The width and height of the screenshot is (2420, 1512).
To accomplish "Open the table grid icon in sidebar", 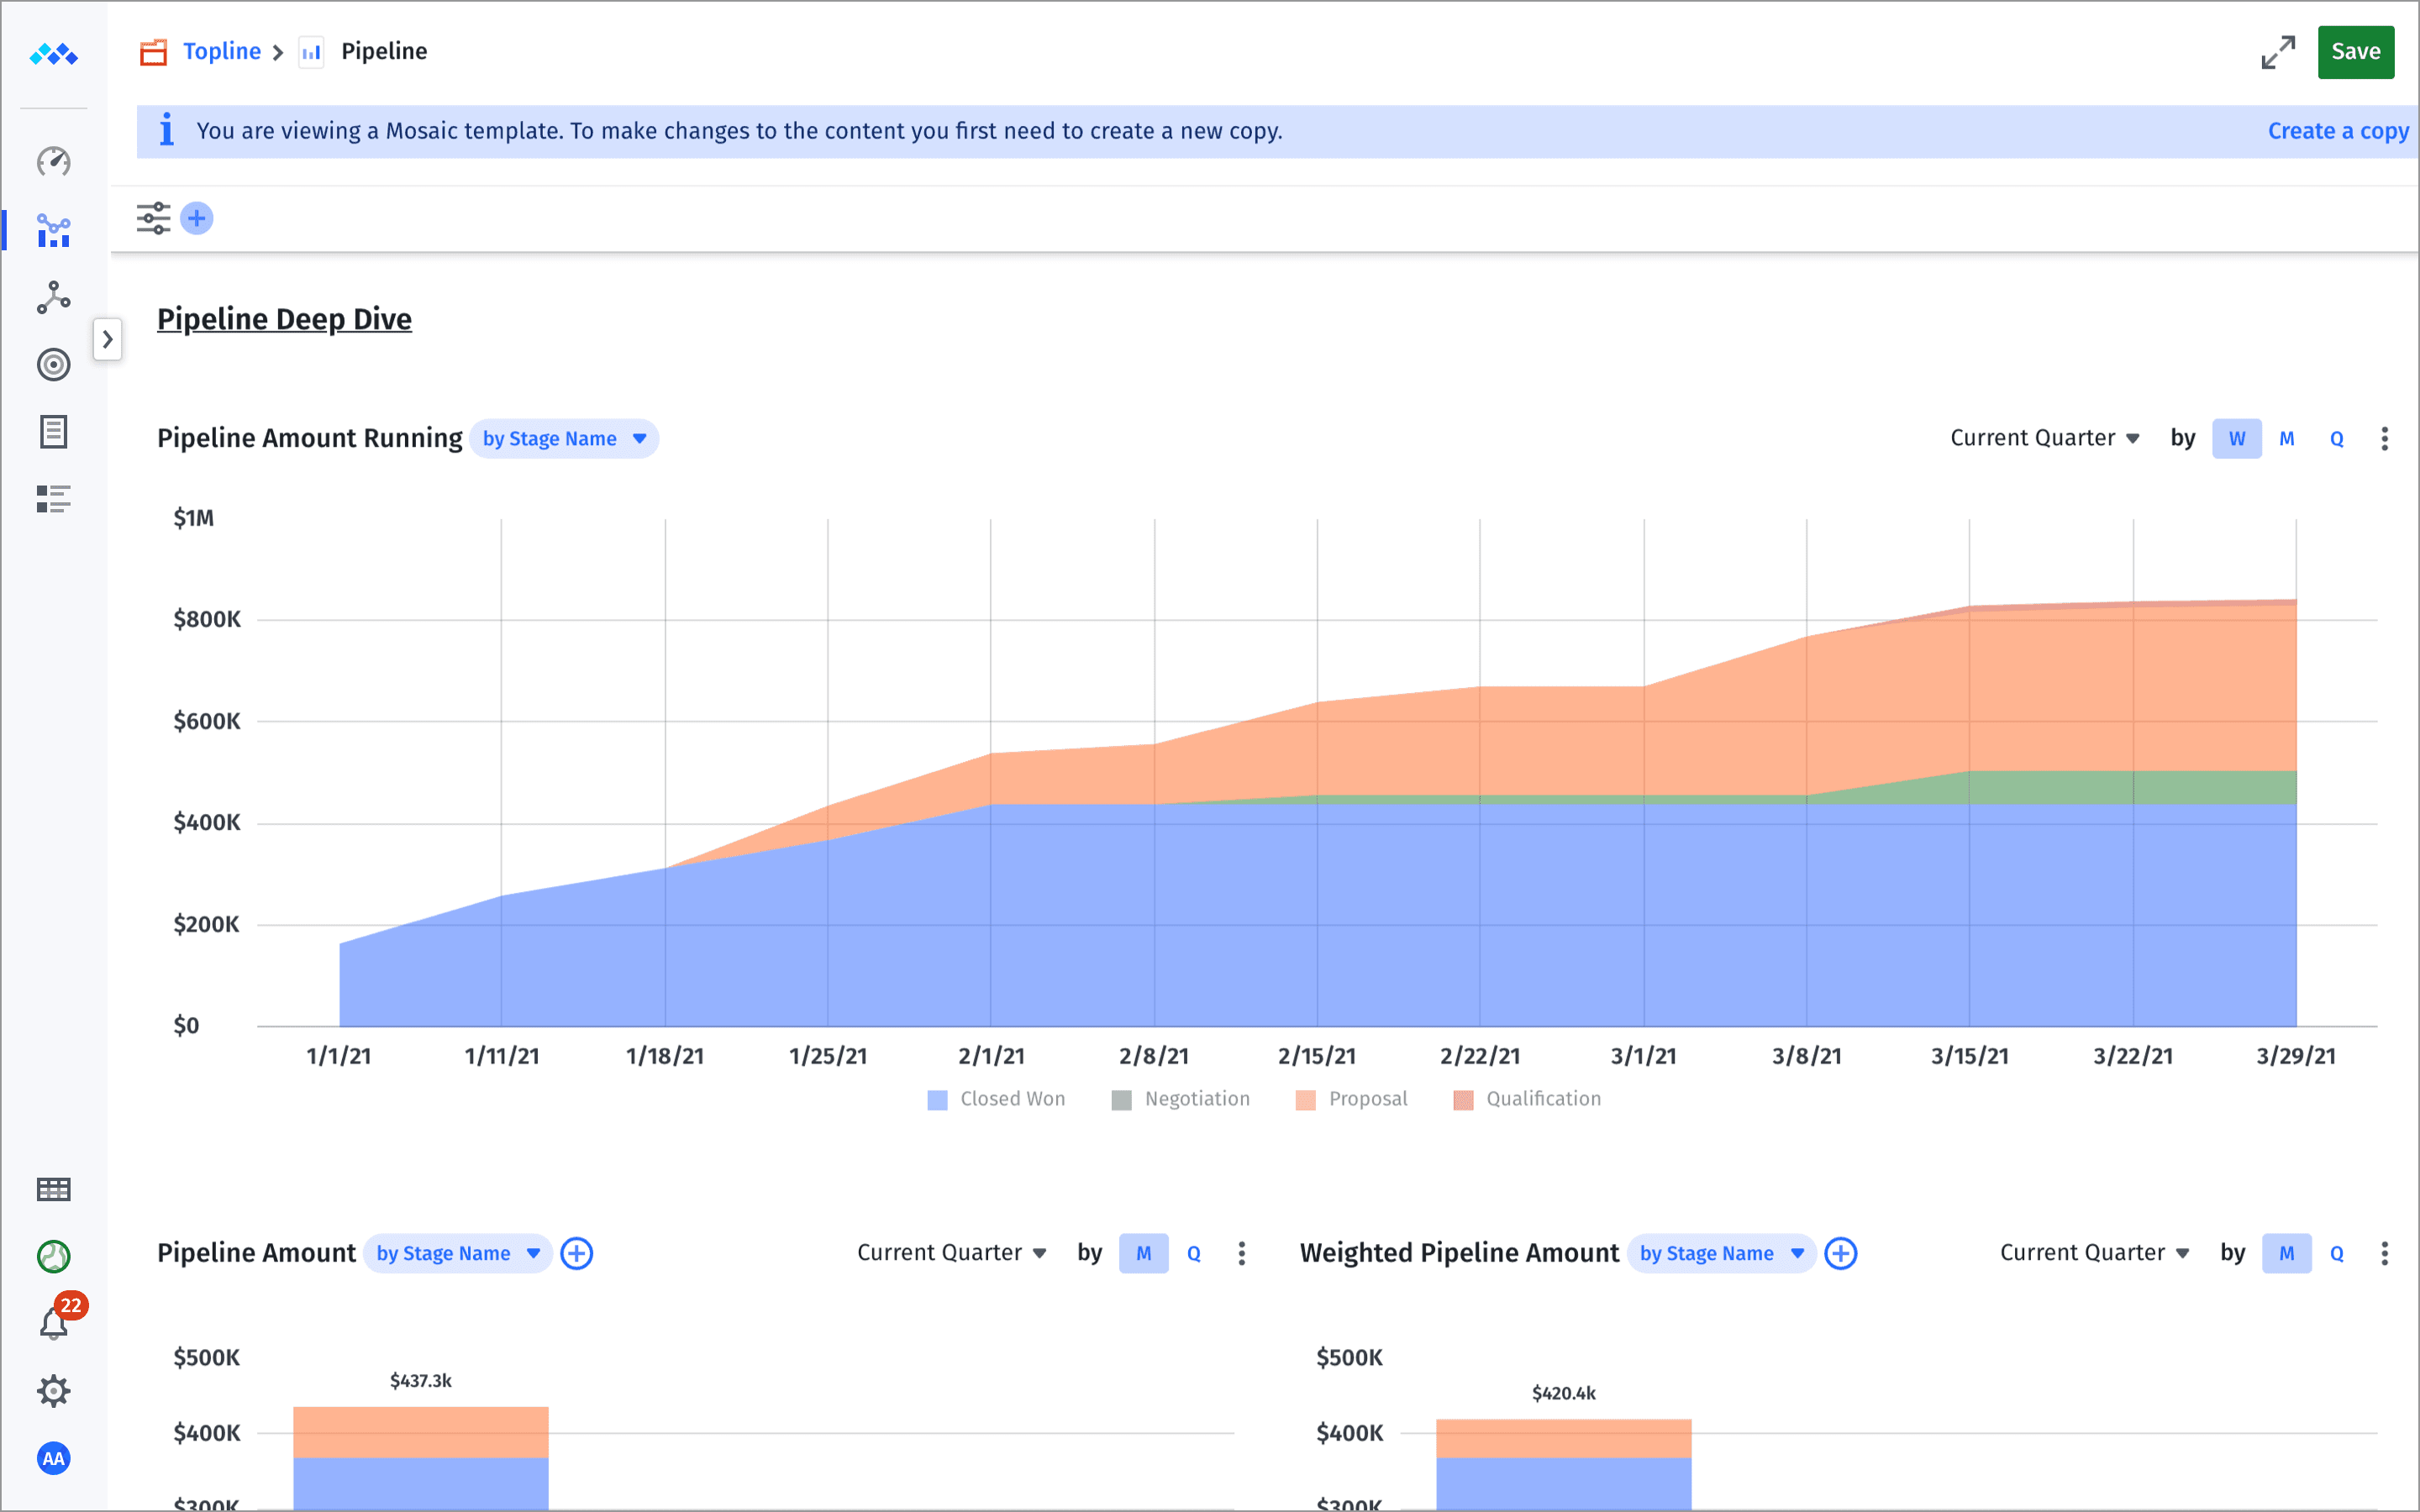I will (53, 1189).
